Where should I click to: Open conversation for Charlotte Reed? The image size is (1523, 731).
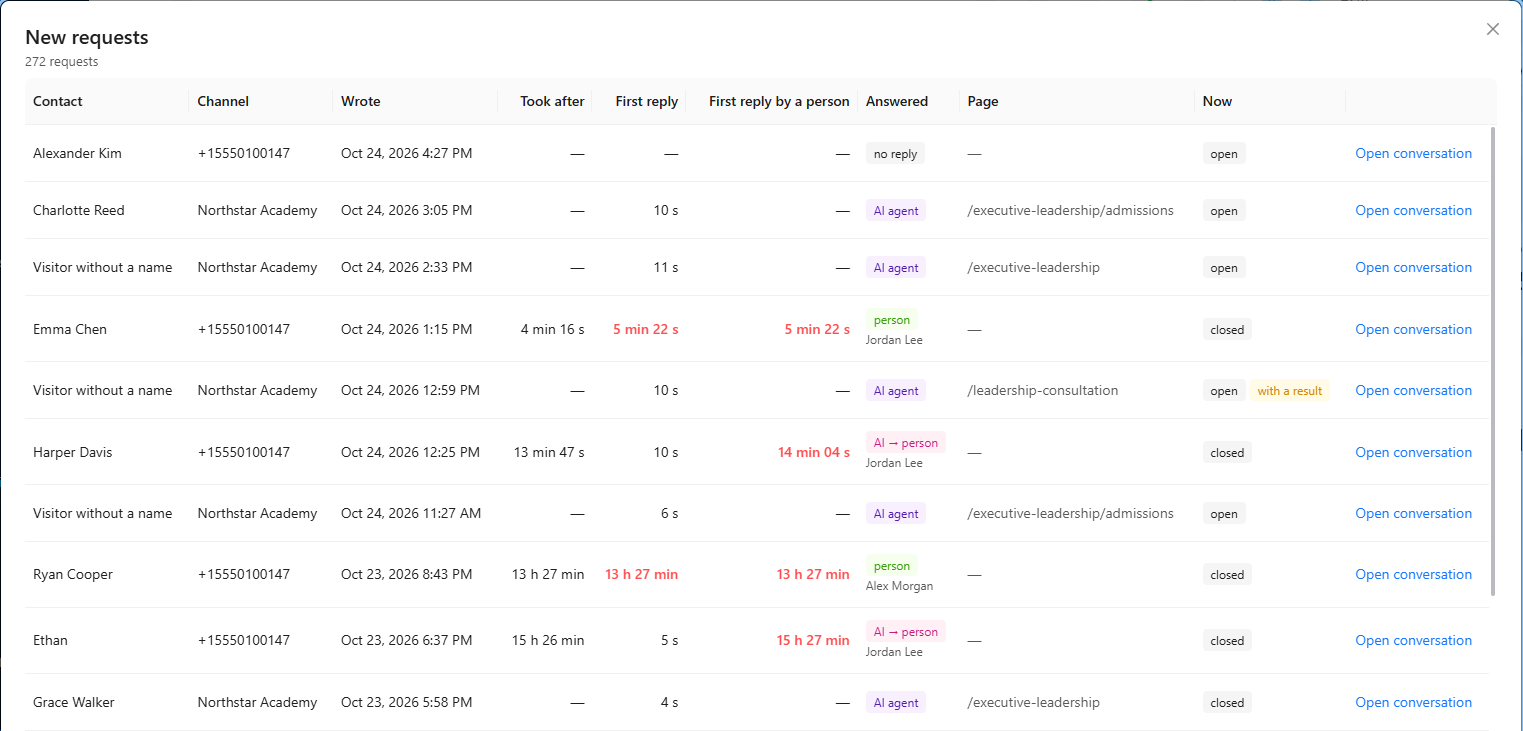(1413, 210)
